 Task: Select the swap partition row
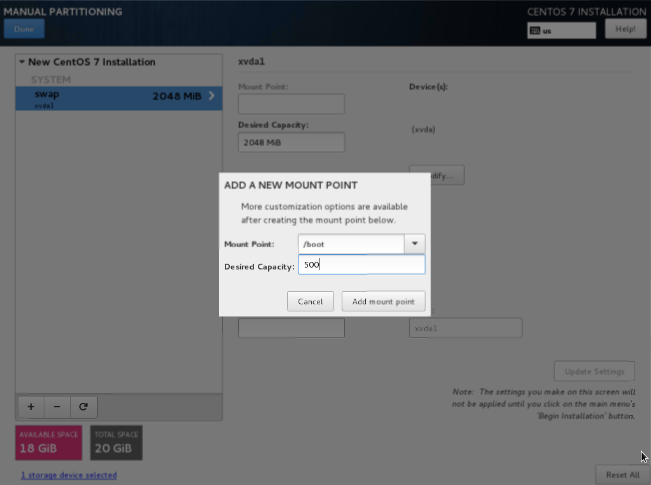119,98
